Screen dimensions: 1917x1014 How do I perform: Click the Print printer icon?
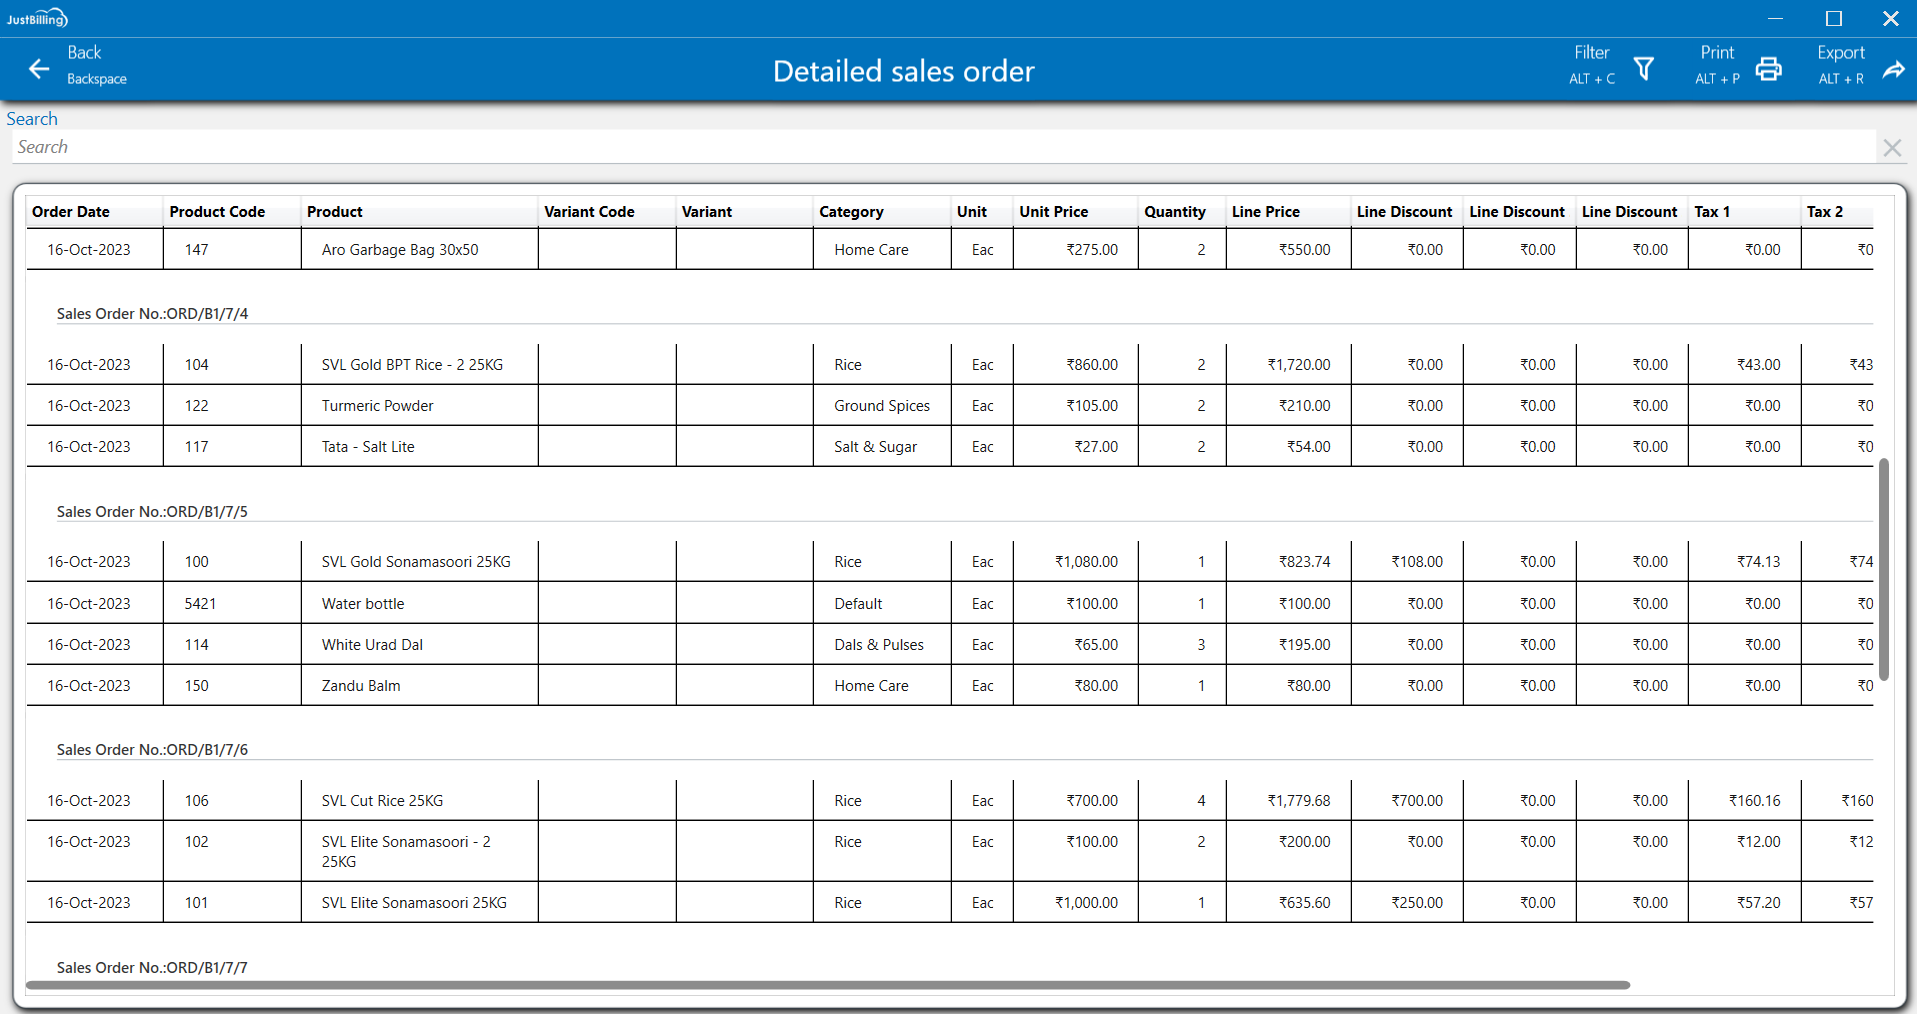pyautogui.click(x=1768, y=68)
